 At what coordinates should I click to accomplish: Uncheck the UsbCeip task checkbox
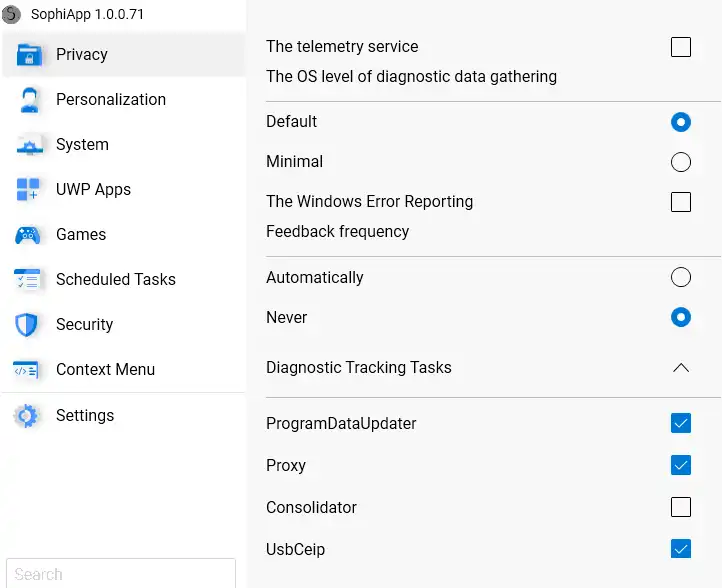point(681,549)
